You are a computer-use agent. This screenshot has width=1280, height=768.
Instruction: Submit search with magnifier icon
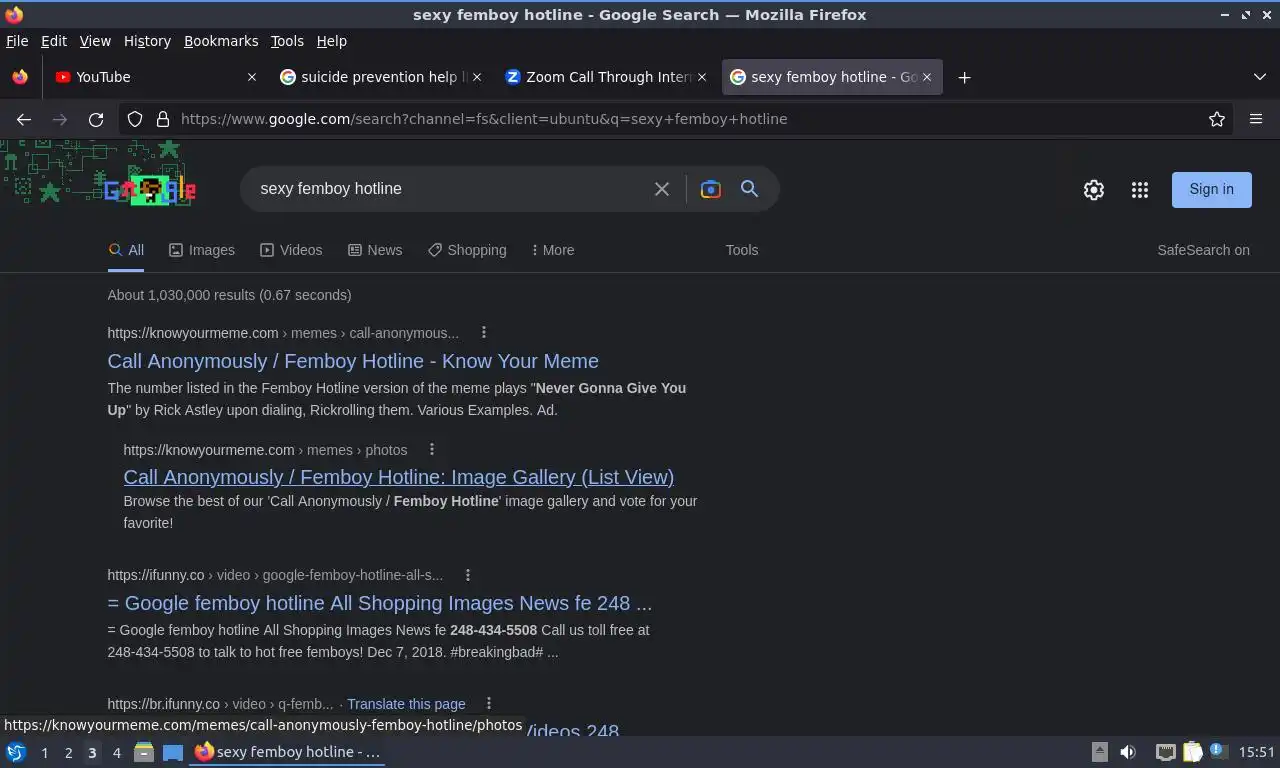tap(749, 189)
